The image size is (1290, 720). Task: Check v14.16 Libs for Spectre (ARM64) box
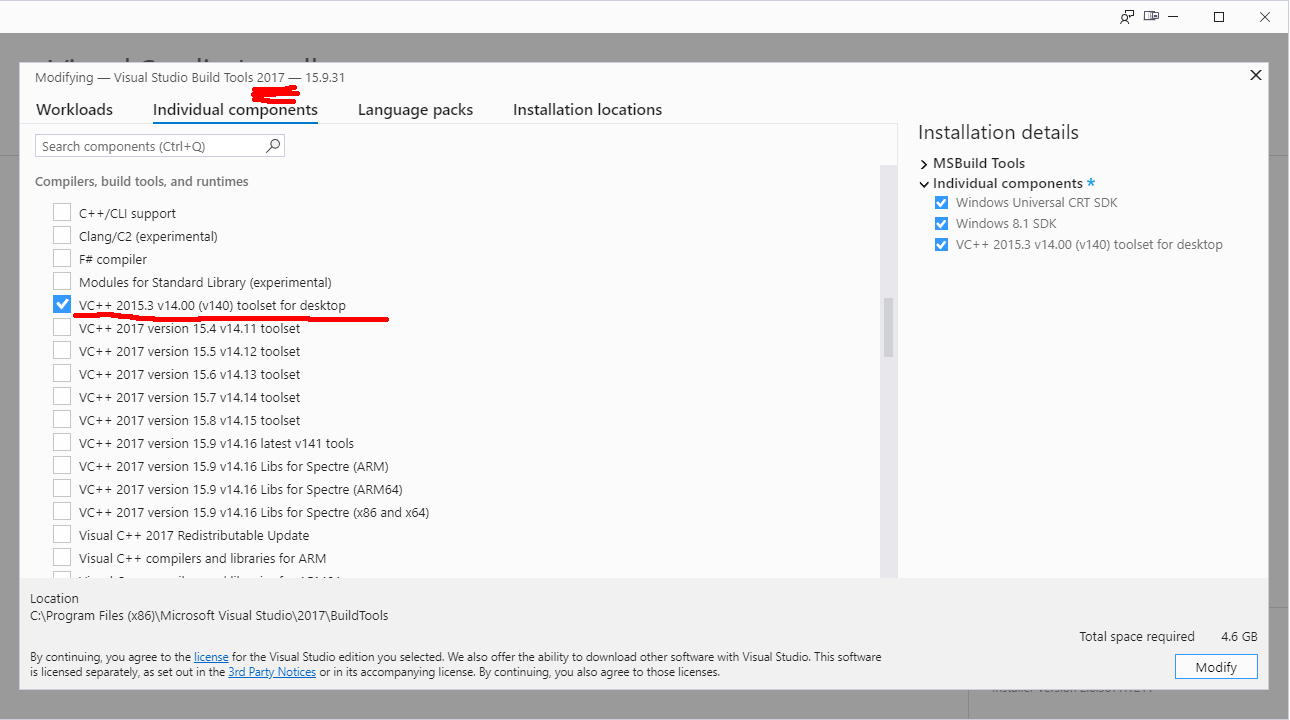62,489
